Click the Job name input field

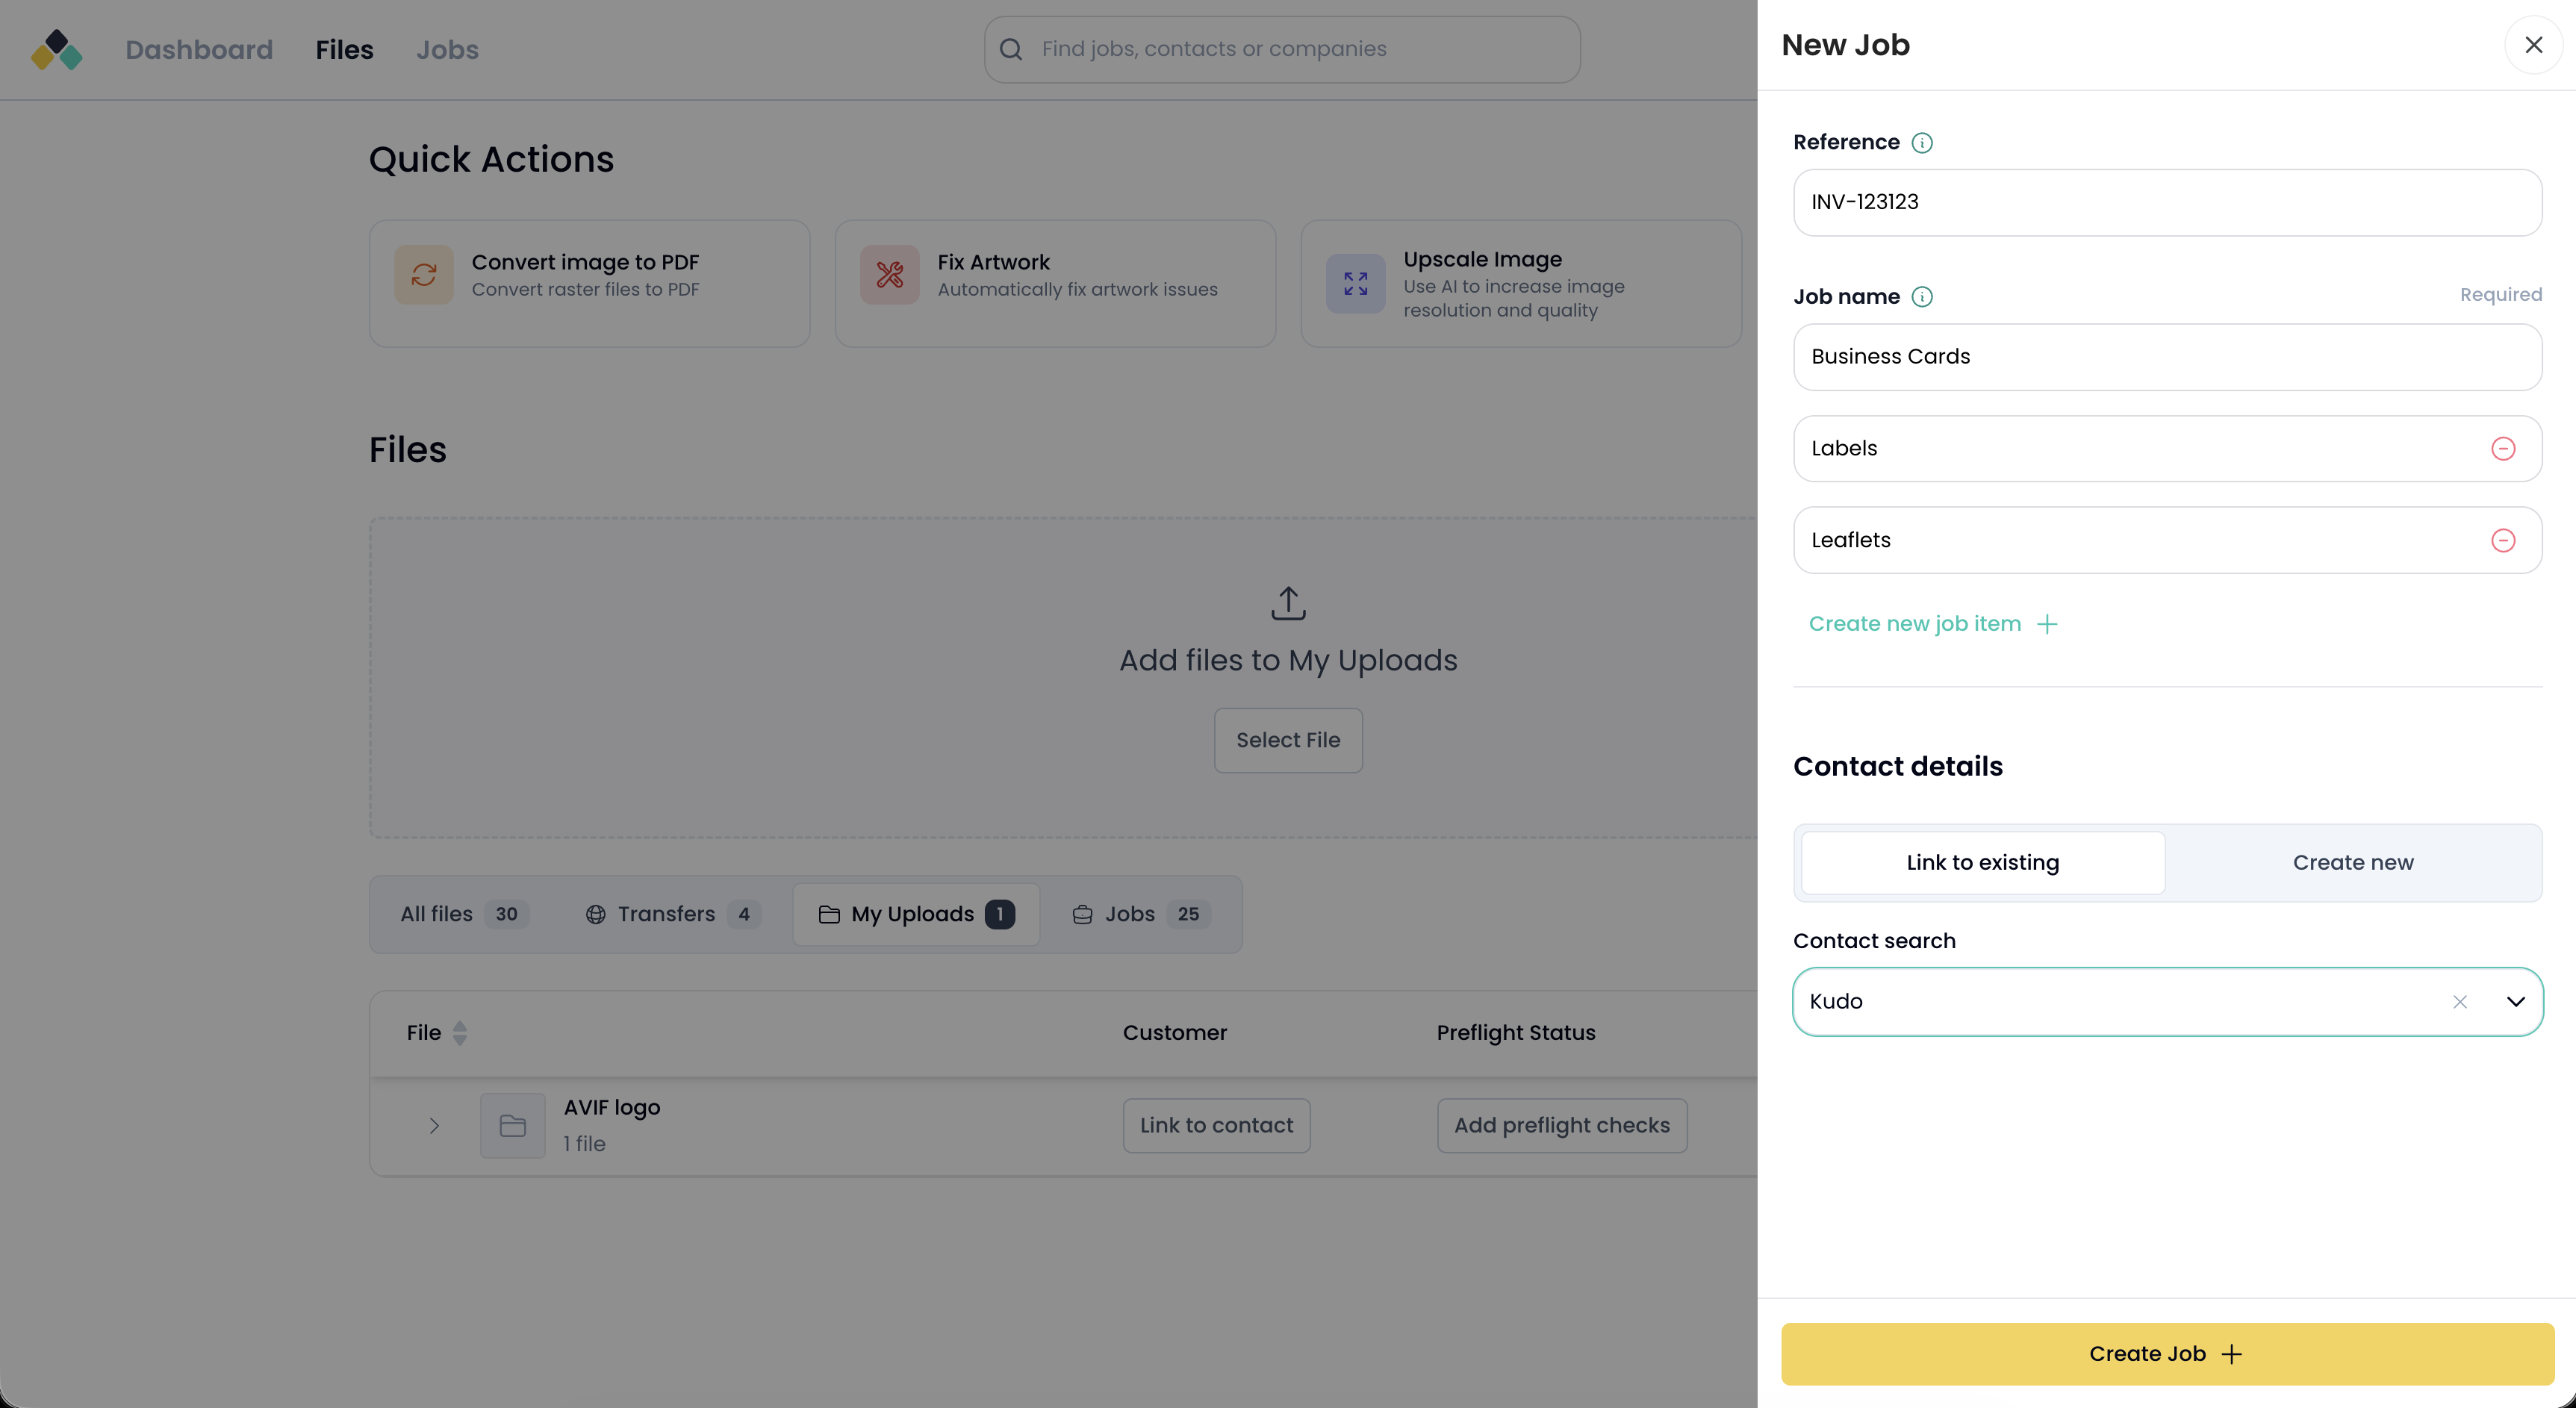click(x=2166, y=357)
